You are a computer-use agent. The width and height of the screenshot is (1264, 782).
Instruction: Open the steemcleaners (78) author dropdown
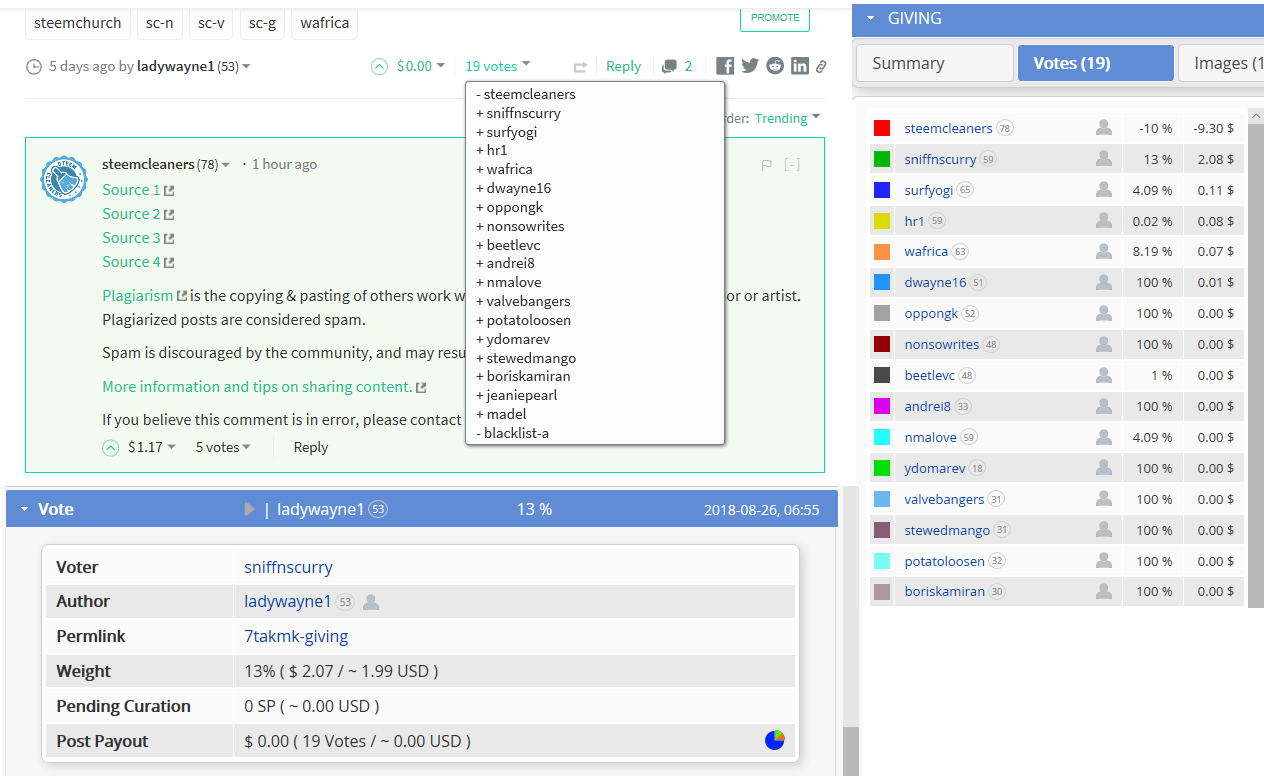tap(167, 164)
